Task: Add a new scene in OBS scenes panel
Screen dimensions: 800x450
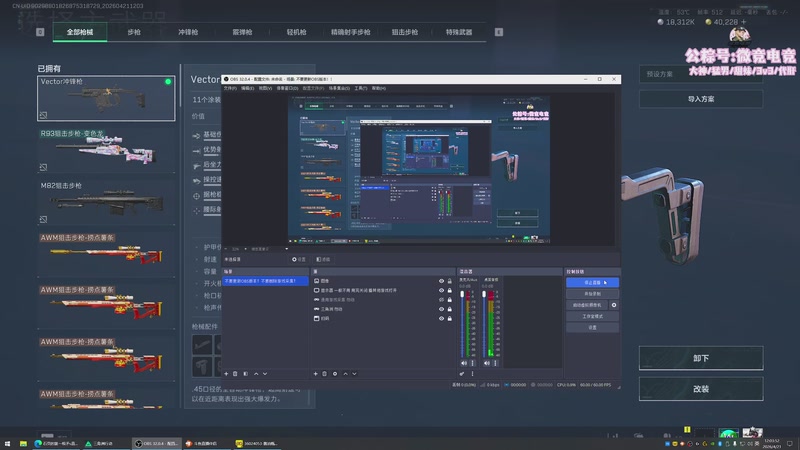Action: point(226,374)
